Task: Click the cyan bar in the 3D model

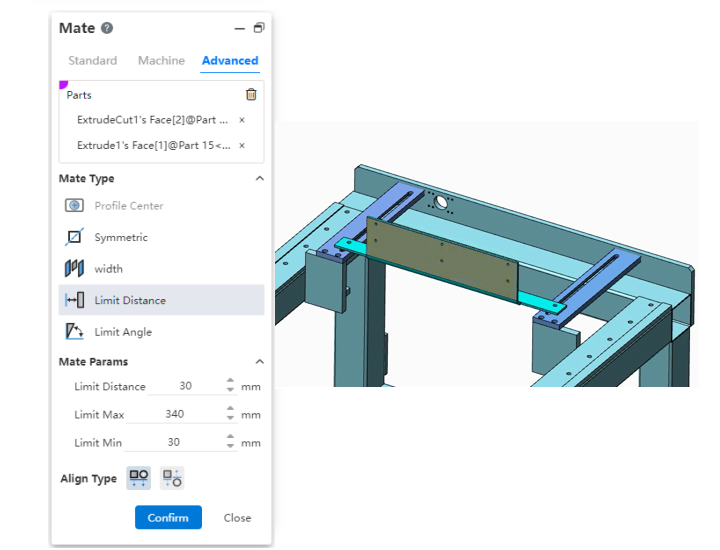Action: tap(542, 302)
